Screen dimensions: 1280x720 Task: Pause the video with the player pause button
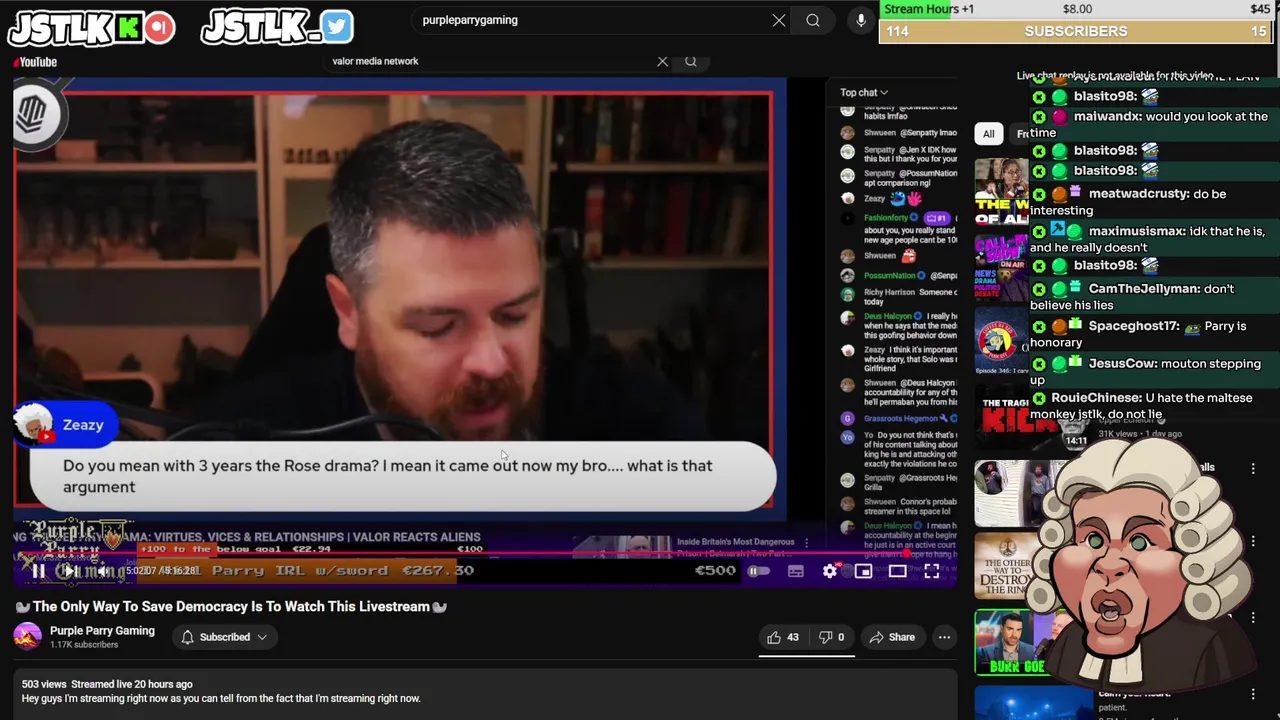coord(38,571)
